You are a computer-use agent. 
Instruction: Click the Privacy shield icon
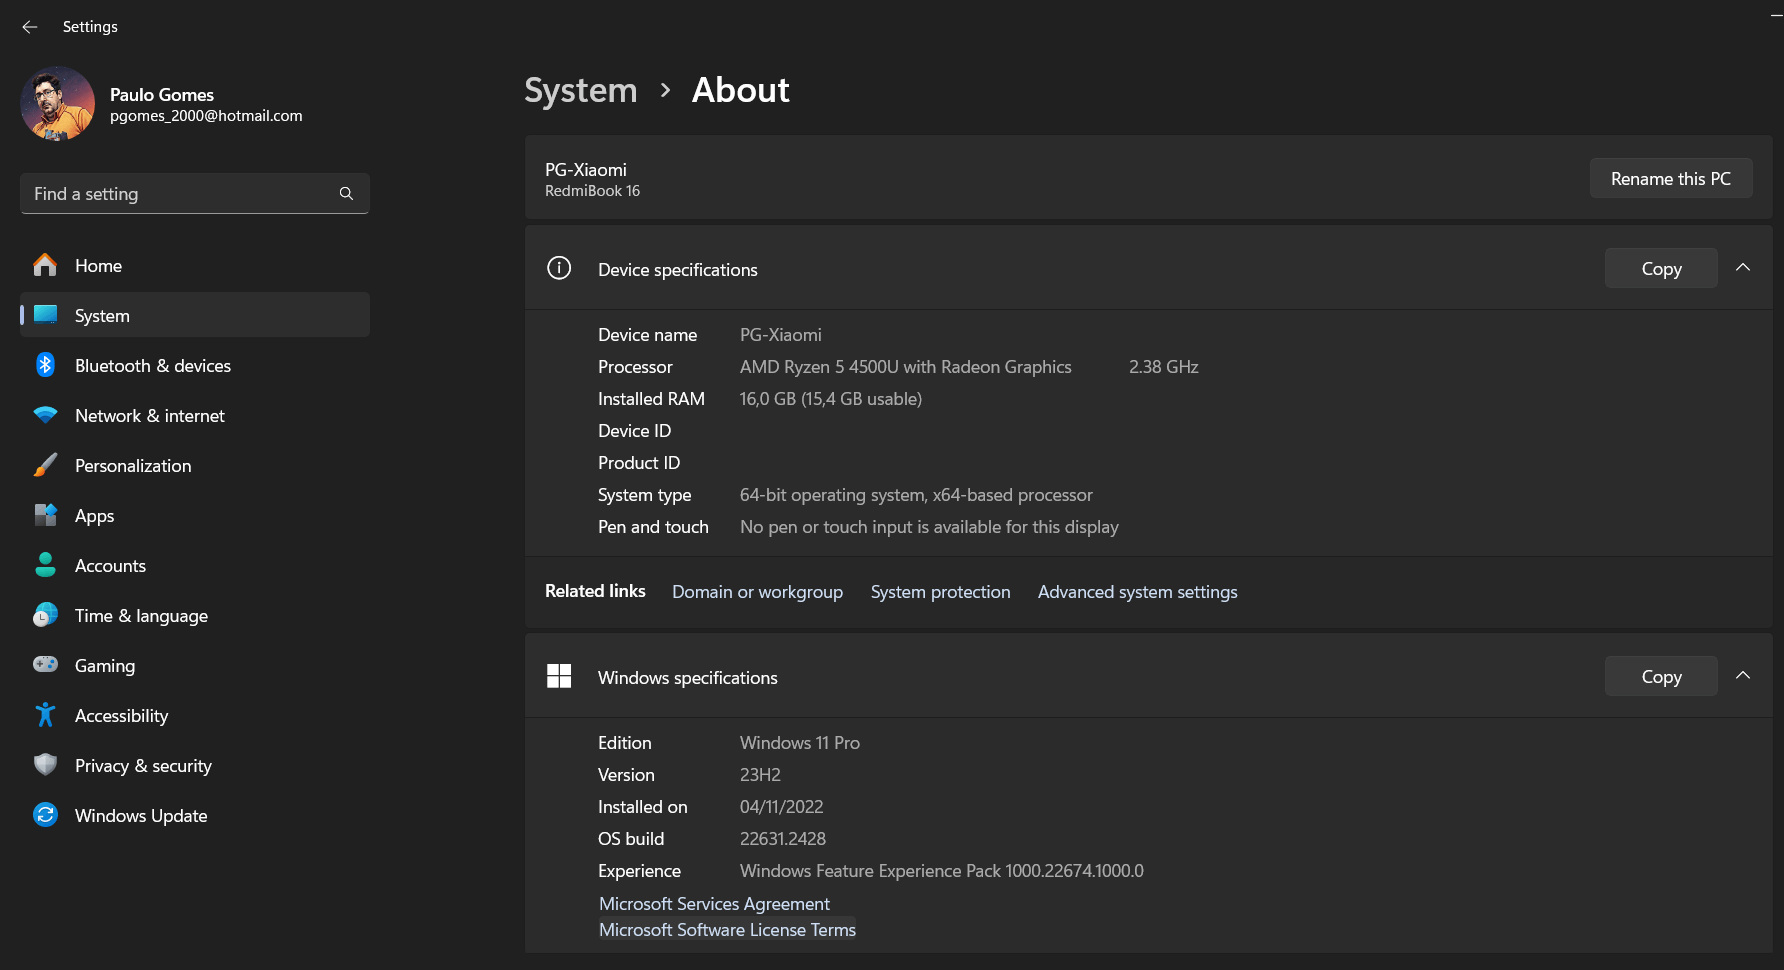[45, 765]
